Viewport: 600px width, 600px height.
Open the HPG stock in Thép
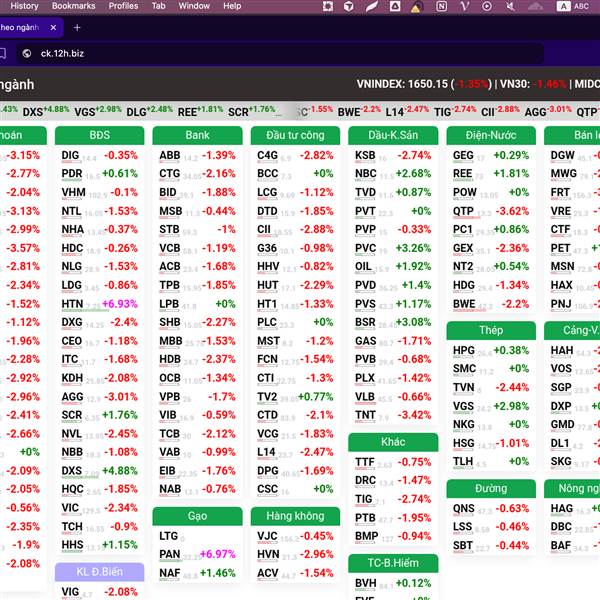(491, 350)
